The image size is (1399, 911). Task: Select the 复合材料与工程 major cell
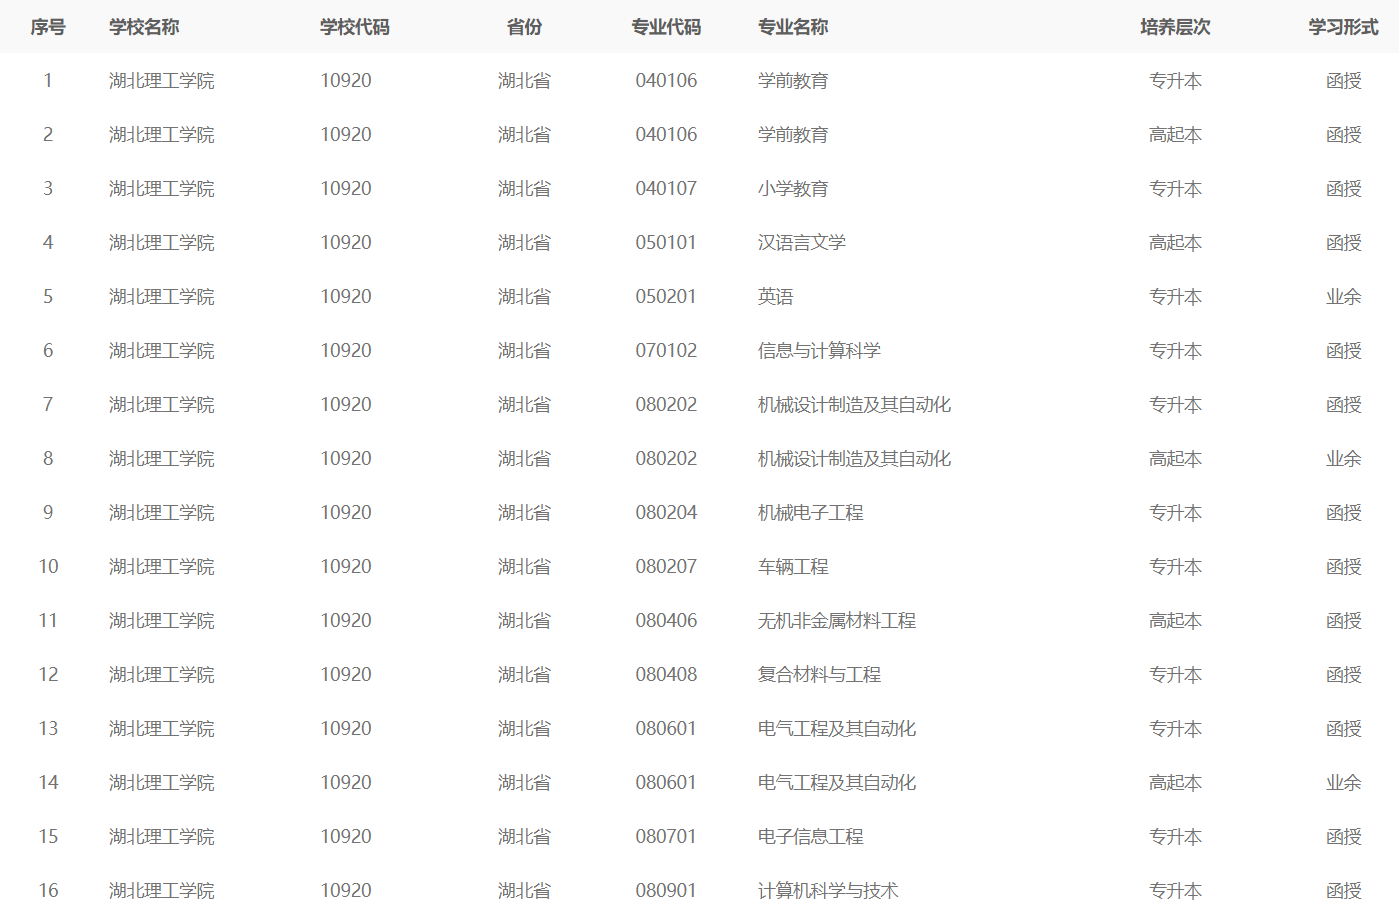pyautogui.click(x=819, y=675)
